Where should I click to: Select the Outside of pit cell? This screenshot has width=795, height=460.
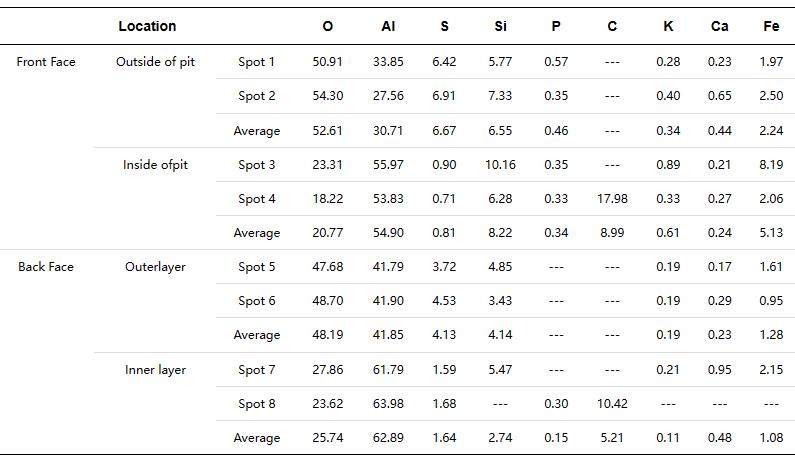click(x=155, y=62)
